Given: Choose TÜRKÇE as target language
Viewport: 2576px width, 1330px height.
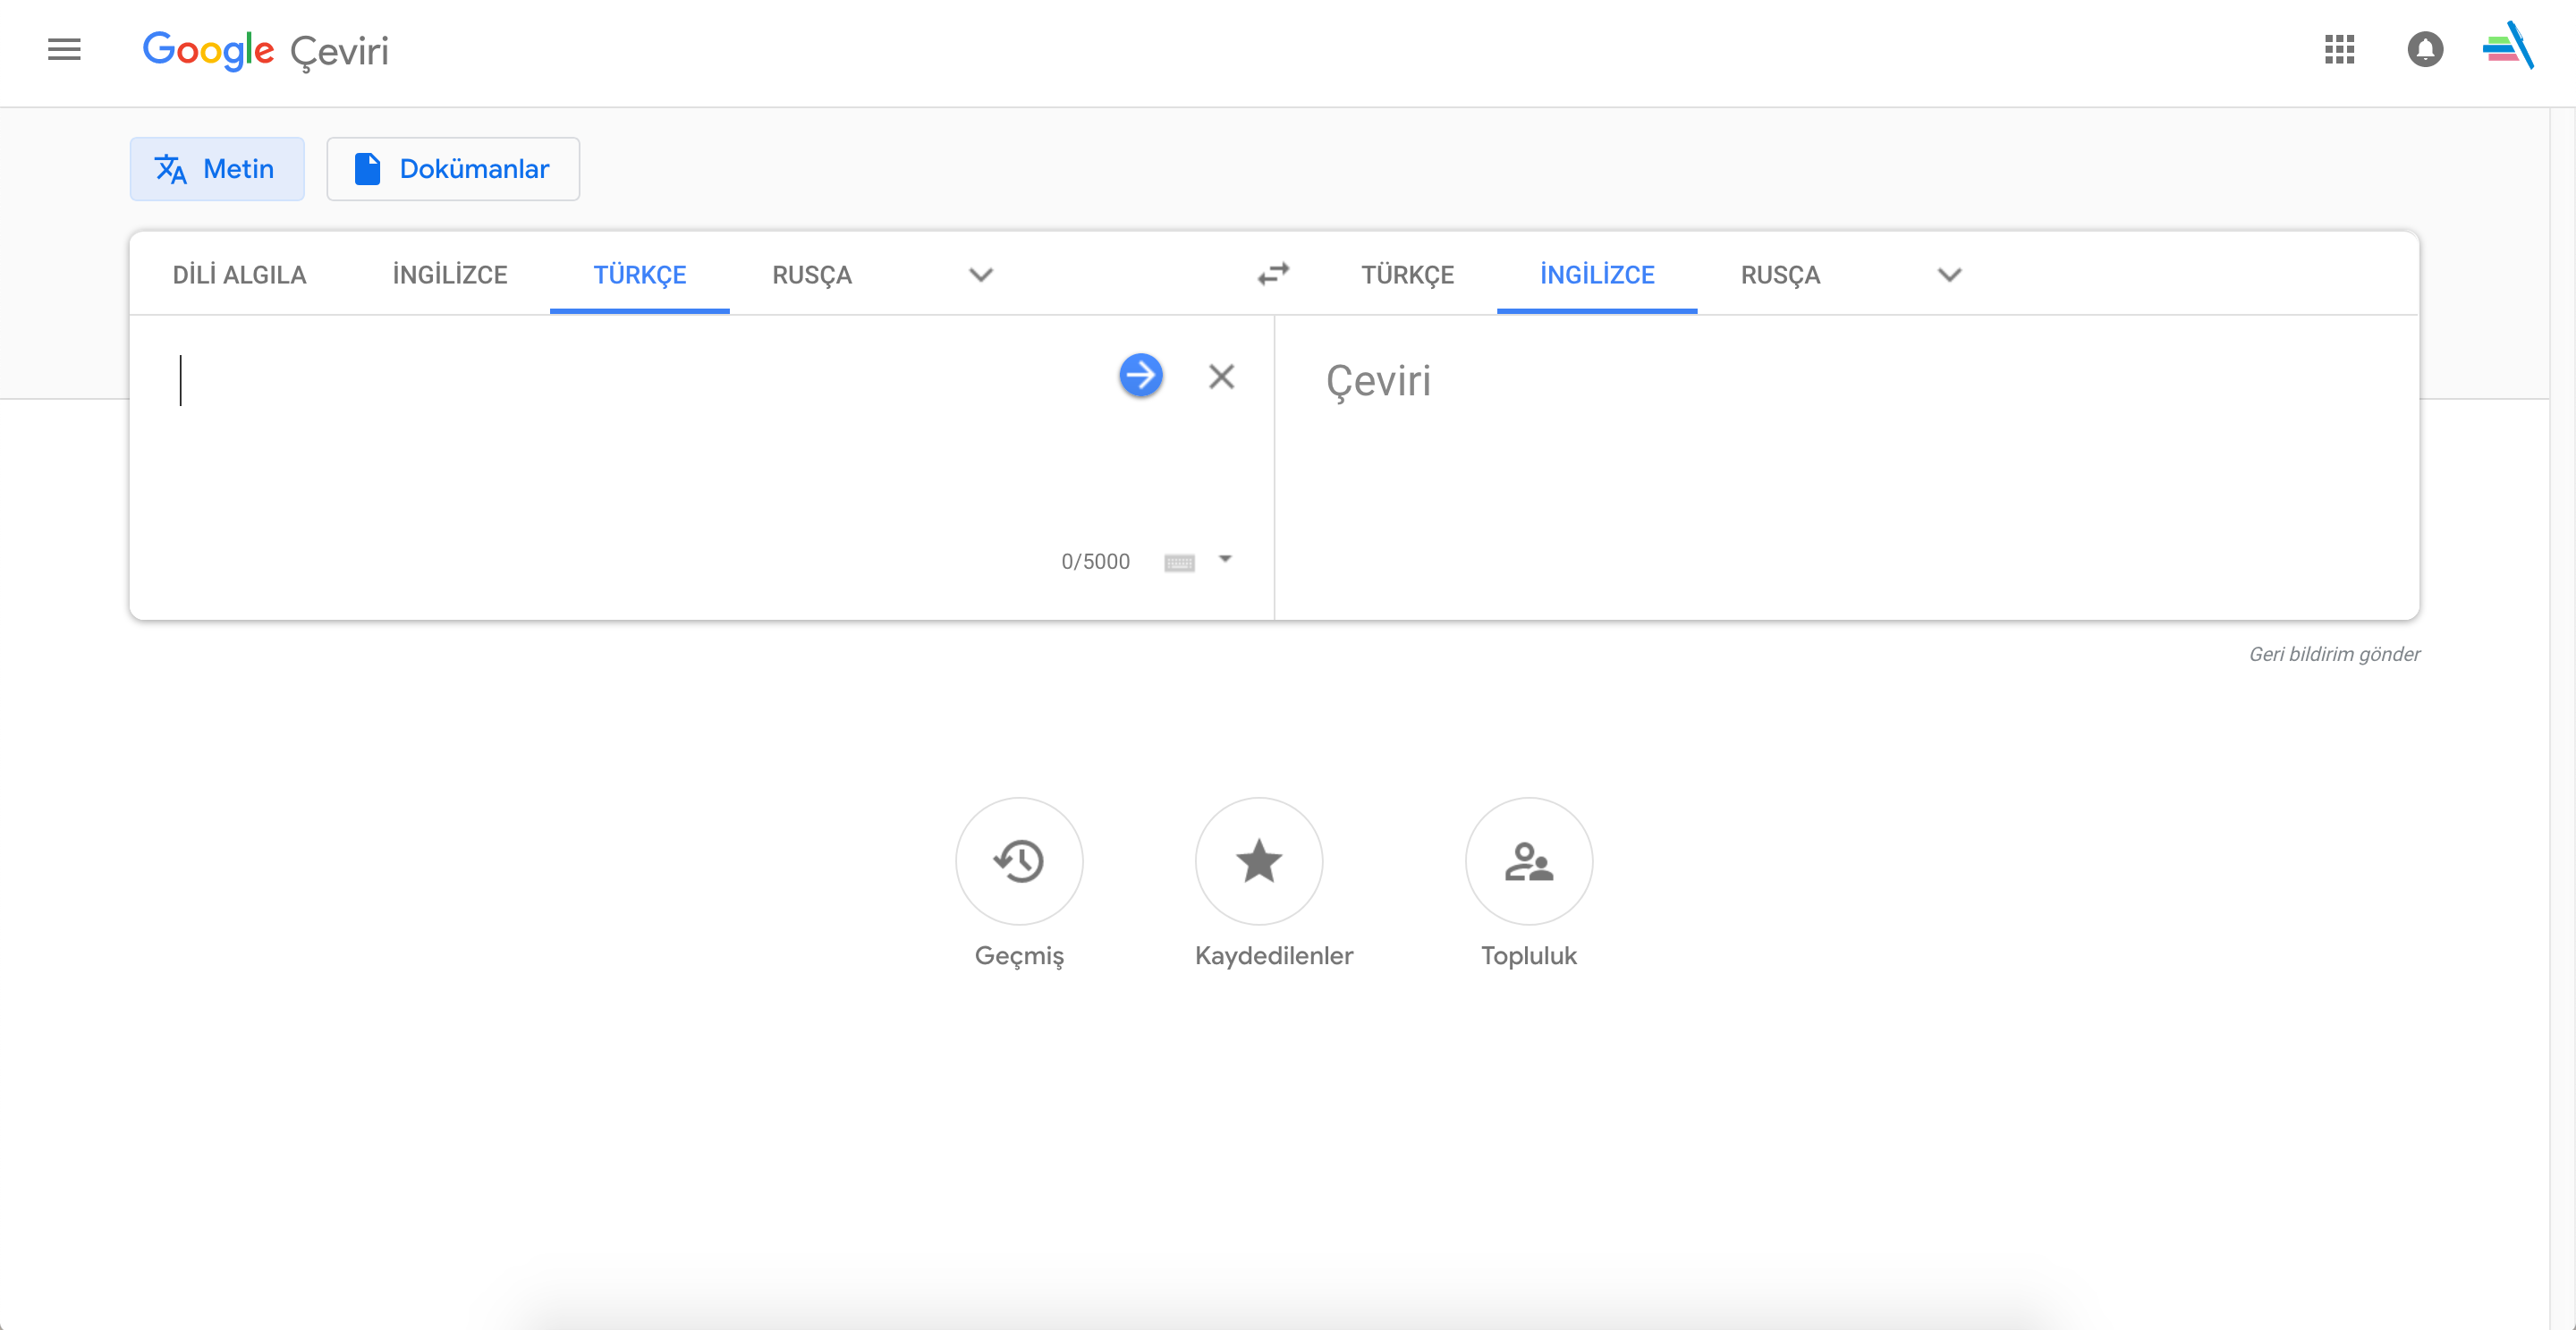Looking at the screenshot, I should point(1407,275).
